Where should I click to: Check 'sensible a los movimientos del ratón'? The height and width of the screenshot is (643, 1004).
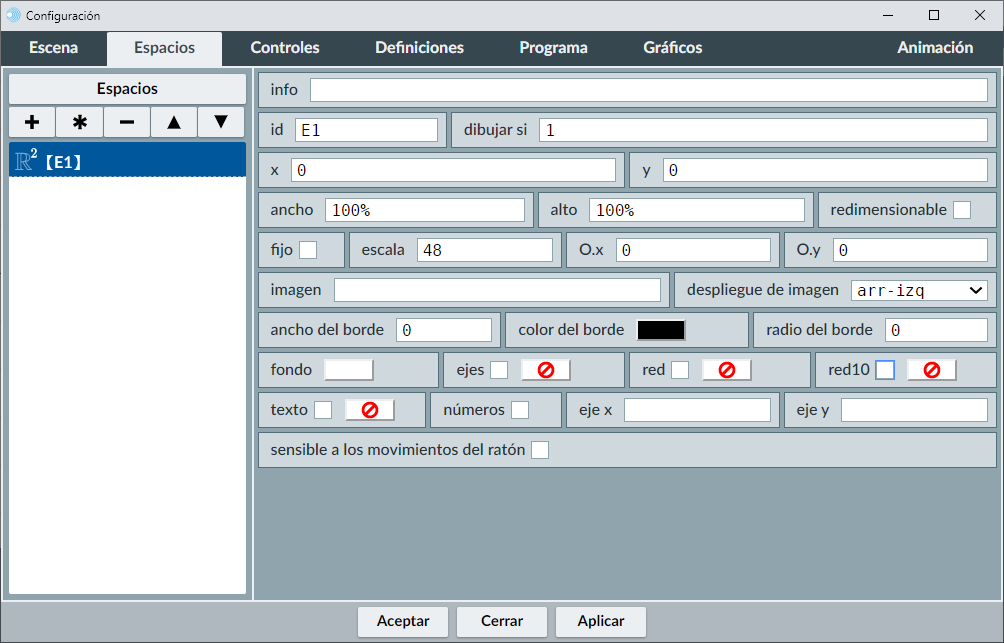click(540, 450)
